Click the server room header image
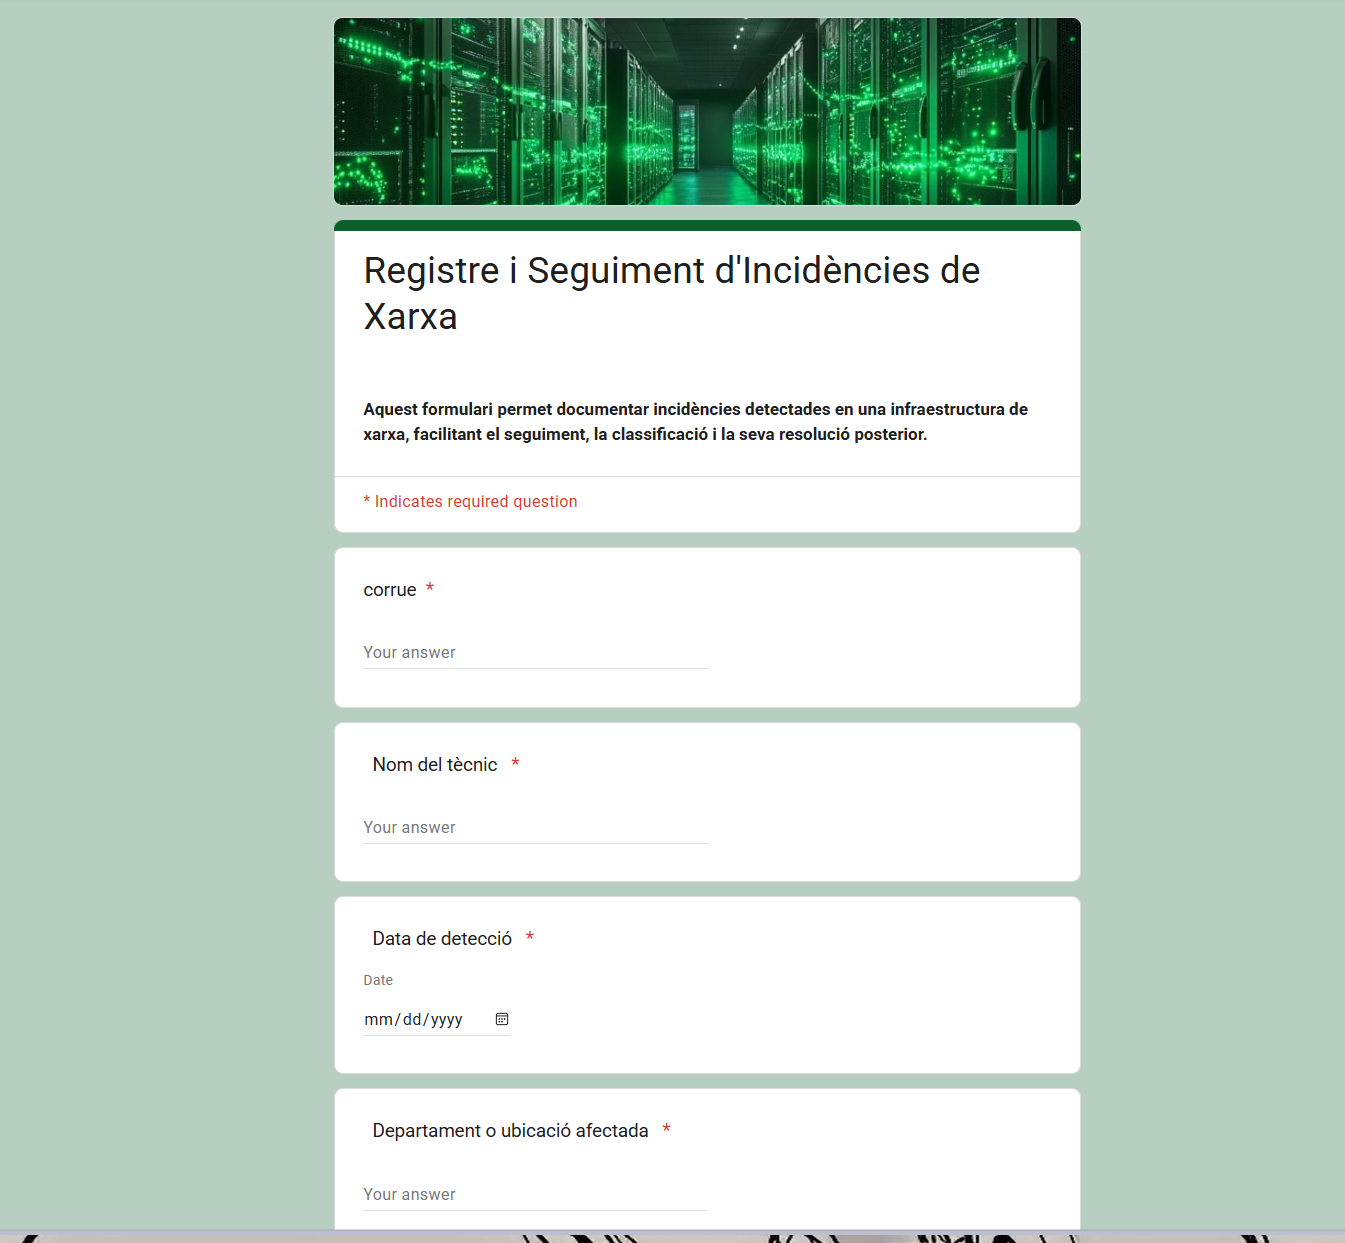 pyautogui.click(x=707, y=111)
